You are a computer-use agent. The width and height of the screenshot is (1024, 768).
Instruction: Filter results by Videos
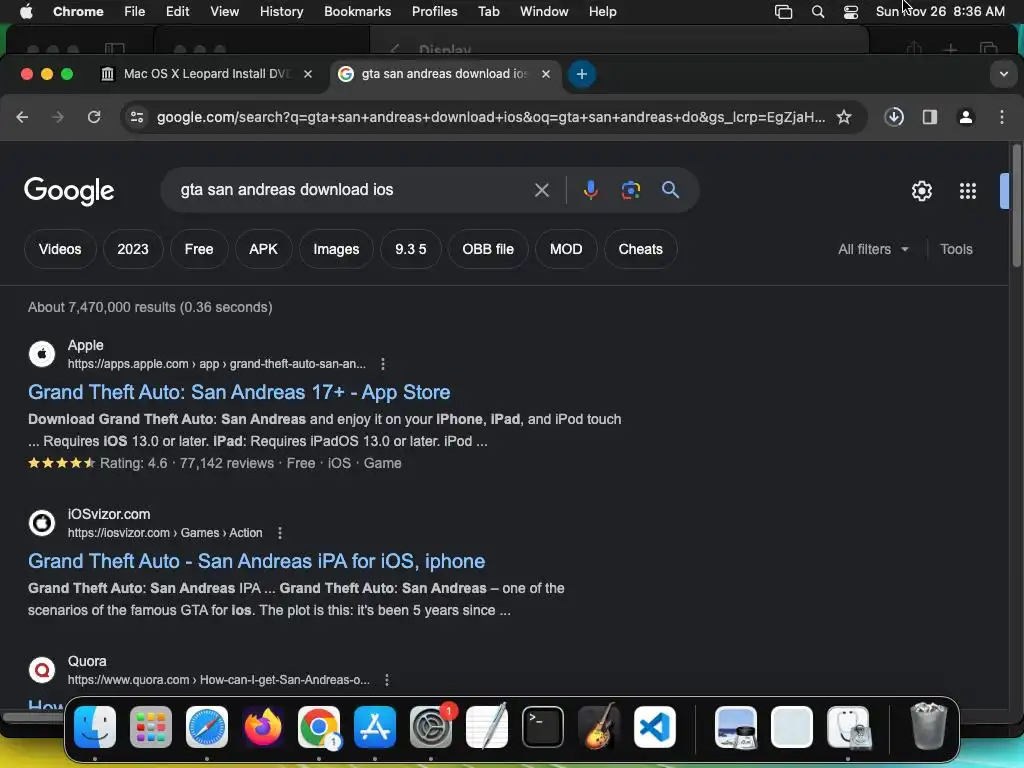[60, 249]
